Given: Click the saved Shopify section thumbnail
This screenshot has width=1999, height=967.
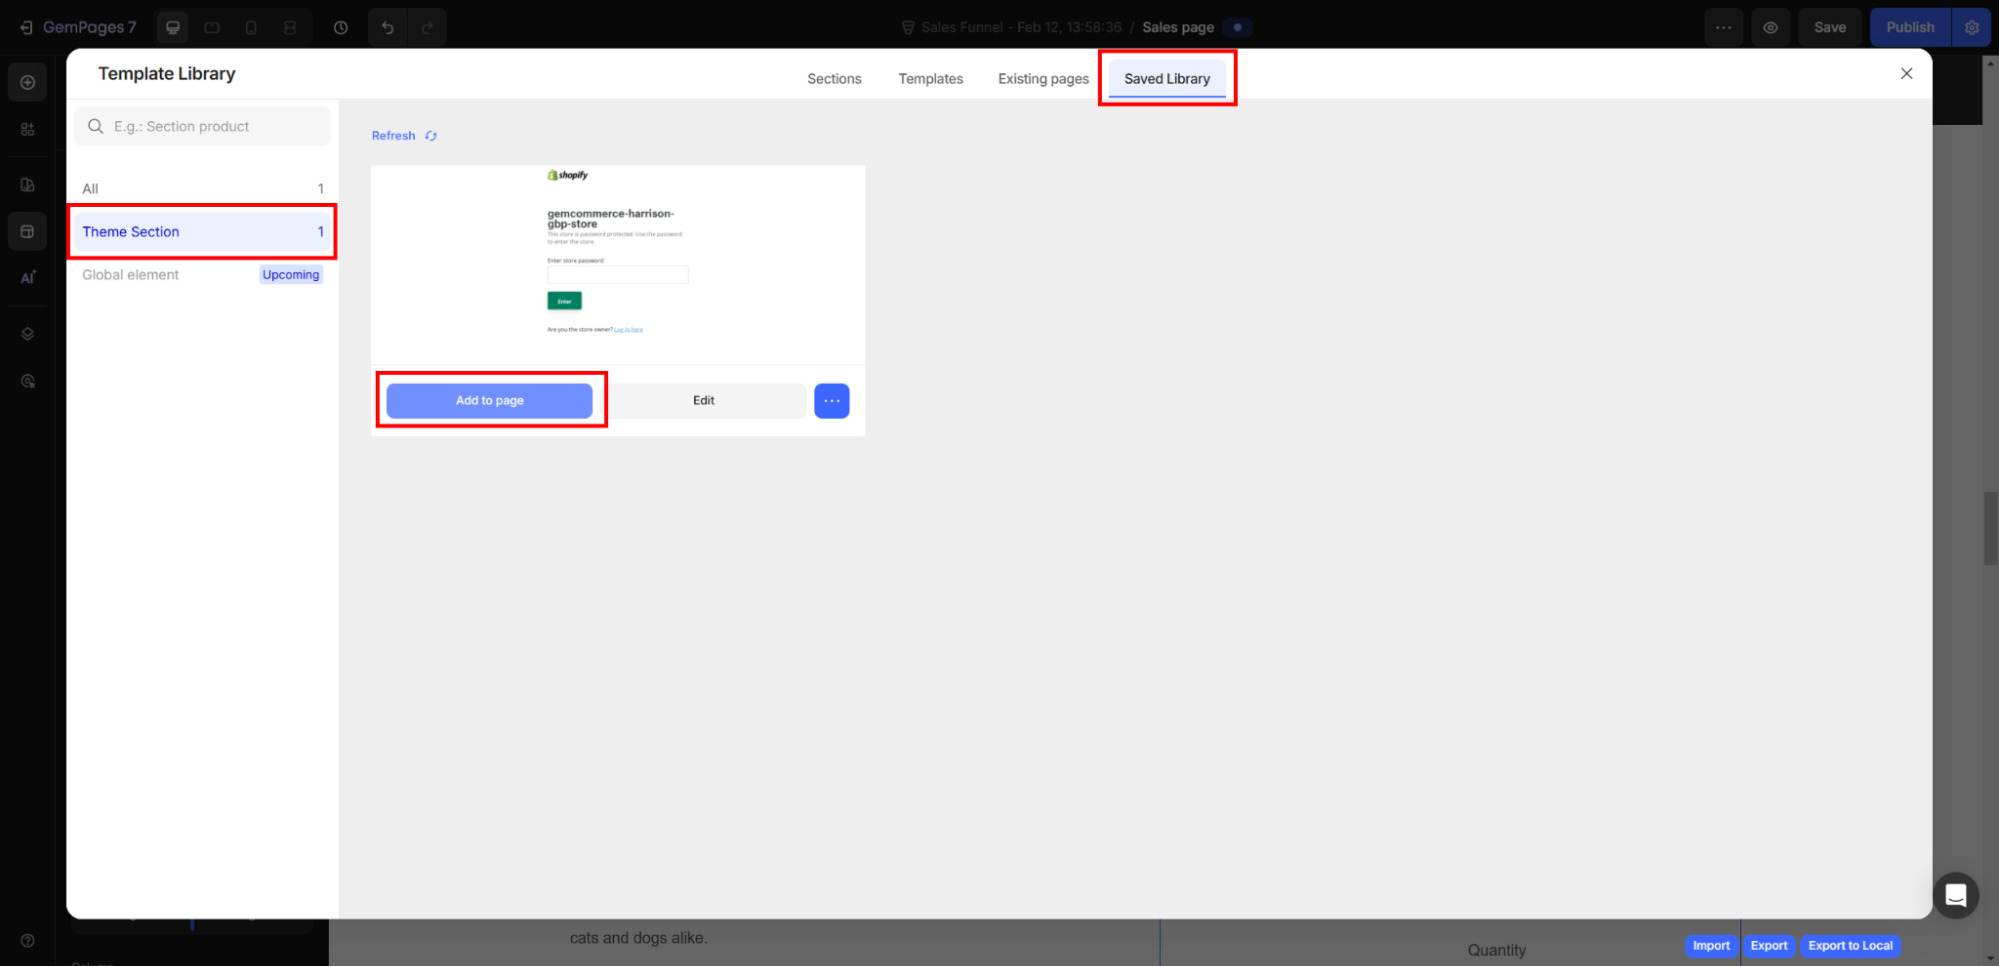Looking at the screenshot, I should click(617, 263).
